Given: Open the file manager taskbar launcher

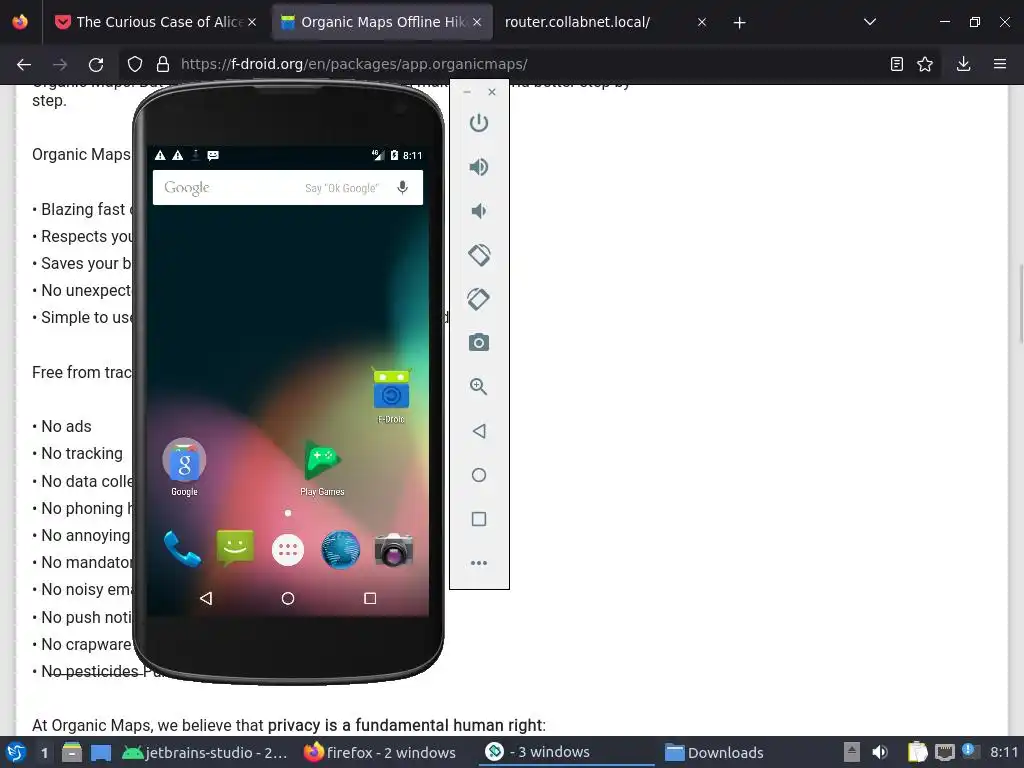Looking at the screenshot, I should 72,752.
